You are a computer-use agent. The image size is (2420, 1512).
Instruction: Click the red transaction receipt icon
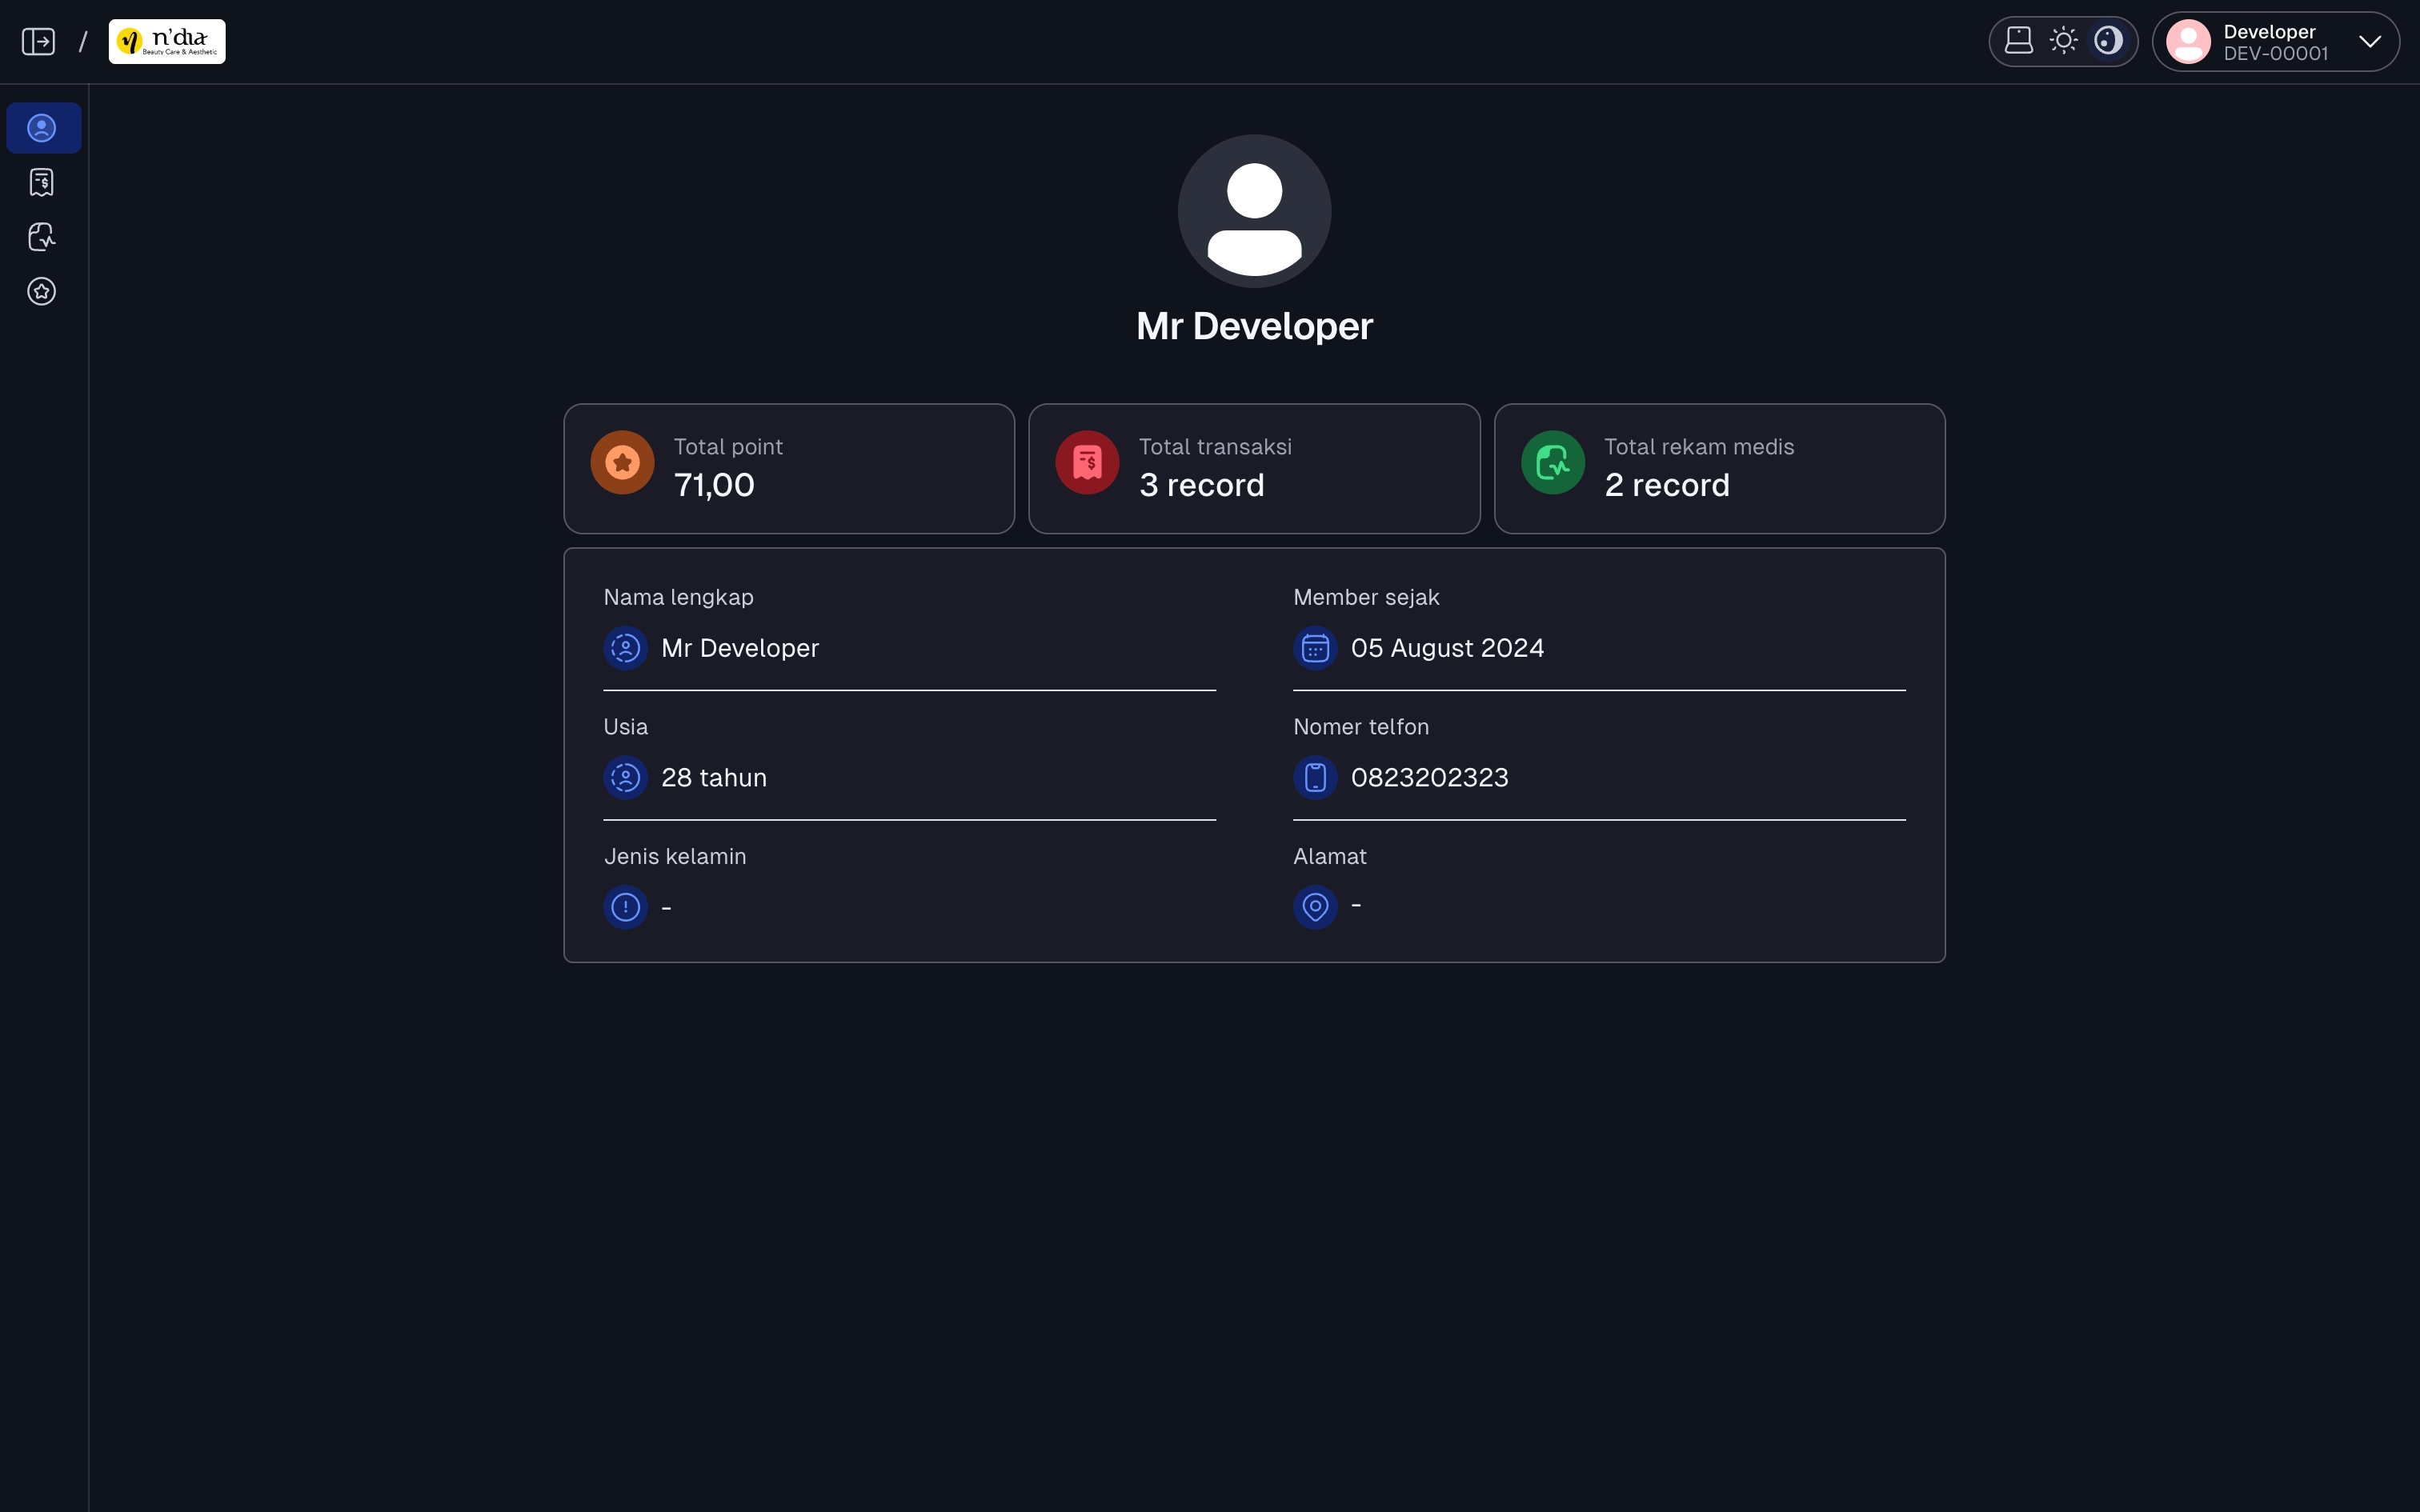1087,463
